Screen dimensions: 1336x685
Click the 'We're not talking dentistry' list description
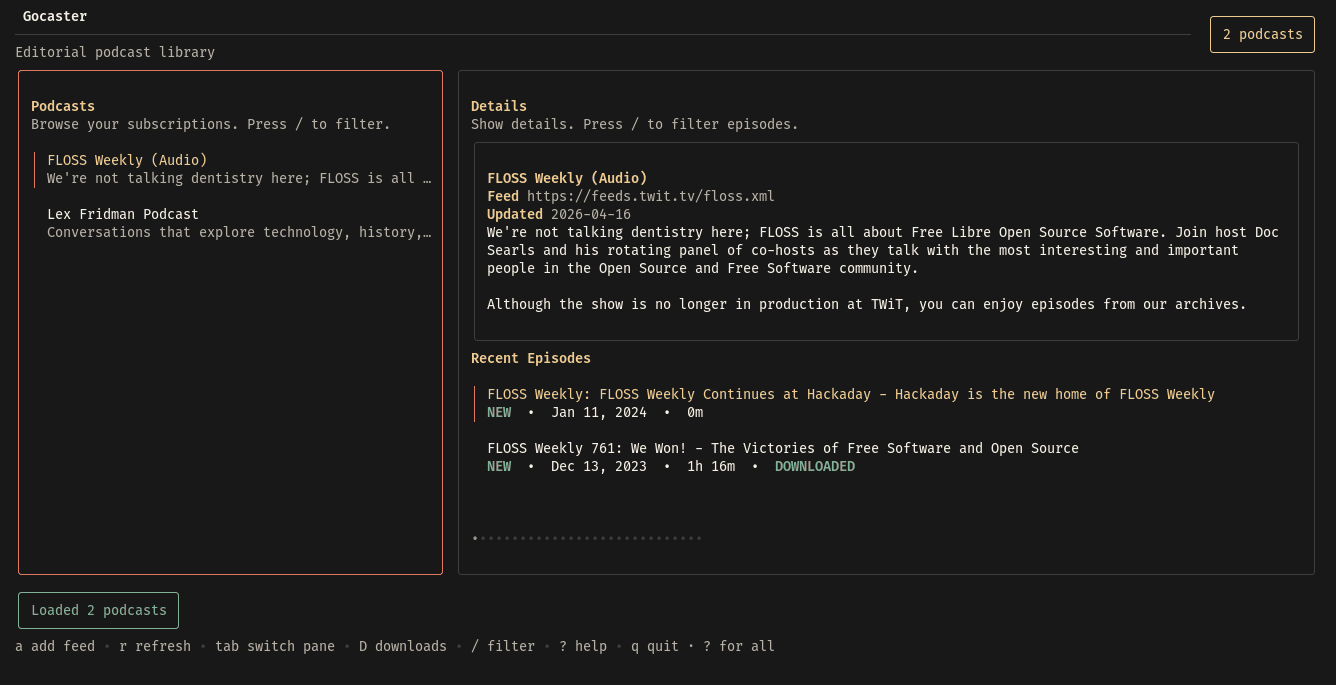239,178
